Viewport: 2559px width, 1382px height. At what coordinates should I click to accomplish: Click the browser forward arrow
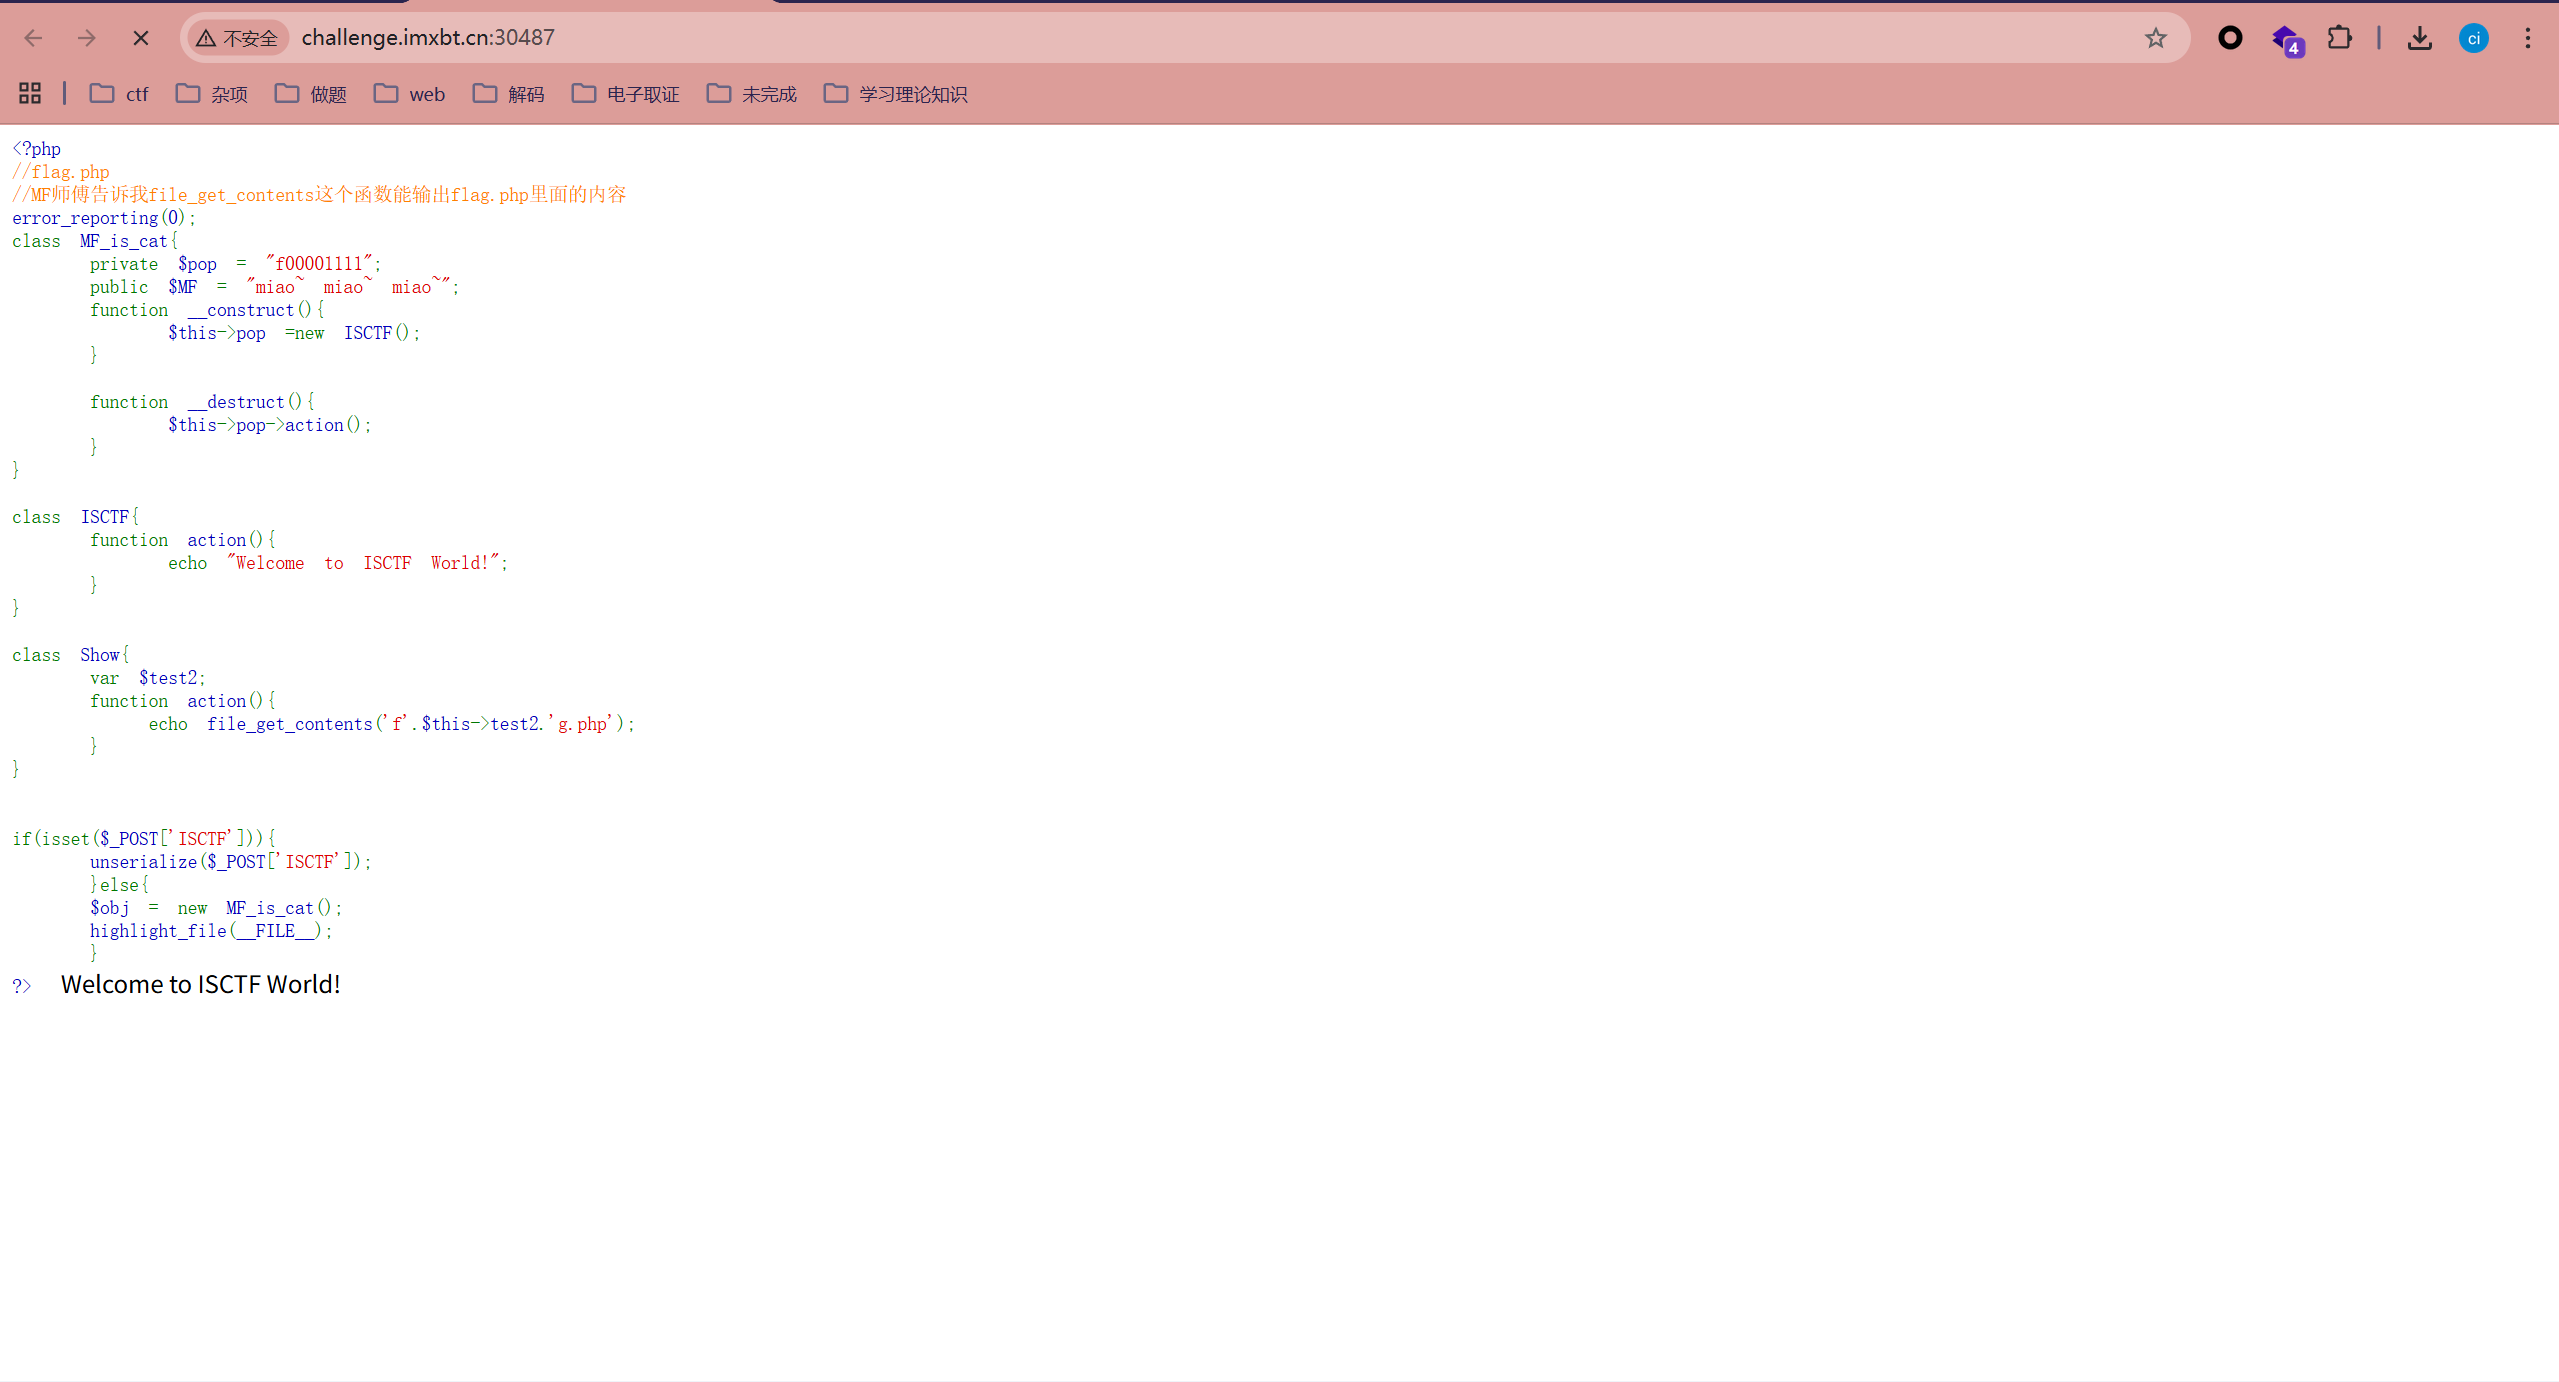[x=87, y=38]
